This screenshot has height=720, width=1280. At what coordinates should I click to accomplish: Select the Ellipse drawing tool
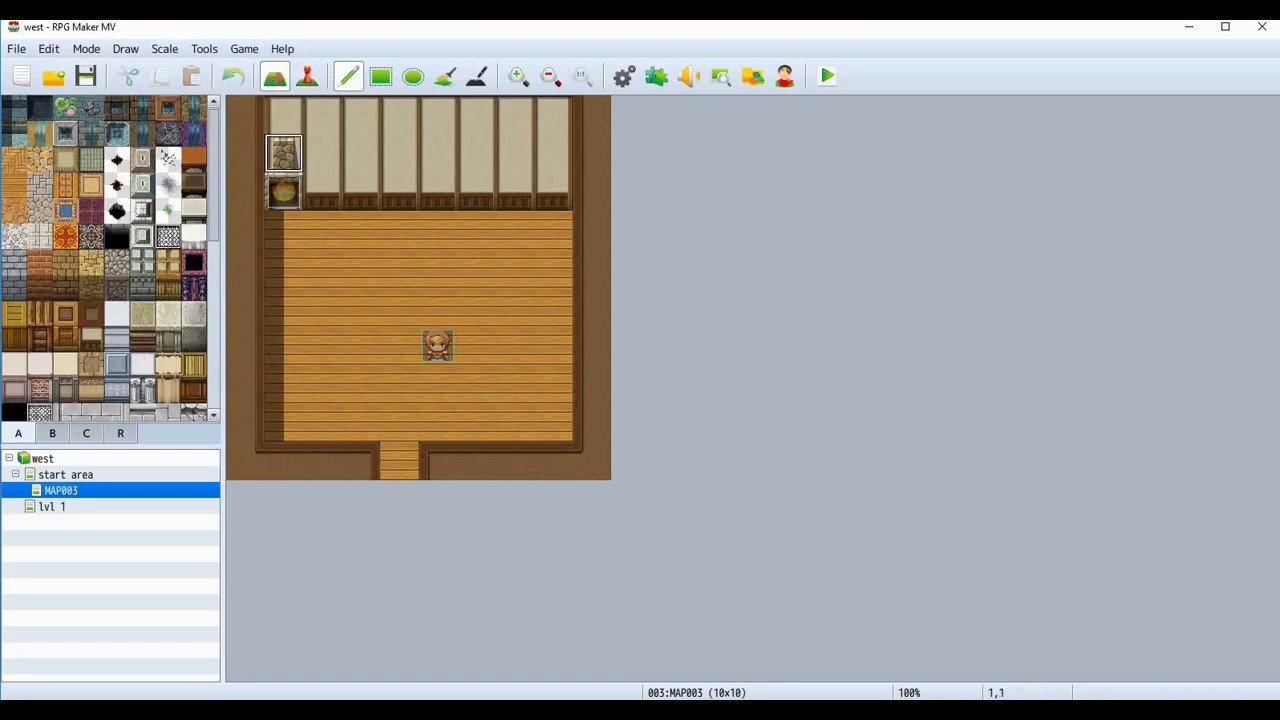(x=413, y=76)
